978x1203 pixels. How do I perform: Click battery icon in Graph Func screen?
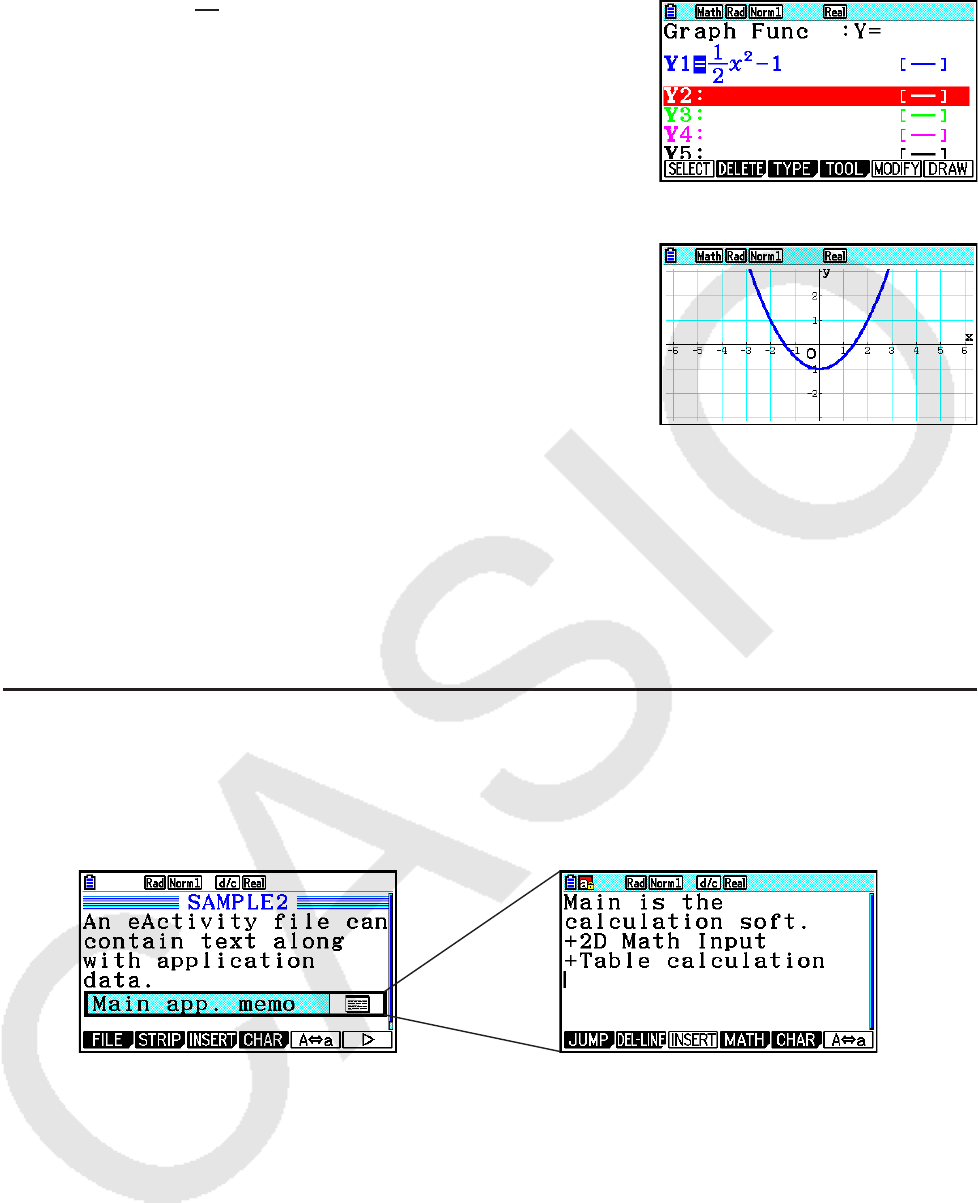672,11
